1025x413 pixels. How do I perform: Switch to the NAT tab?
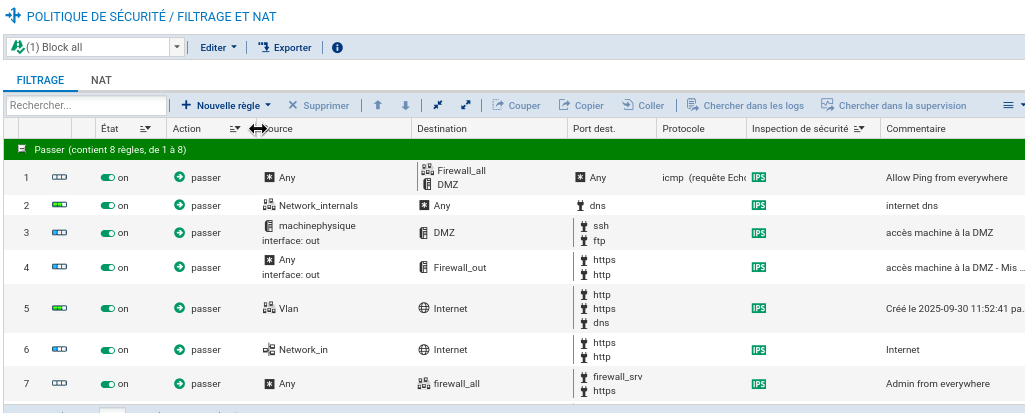coord(101,79)
